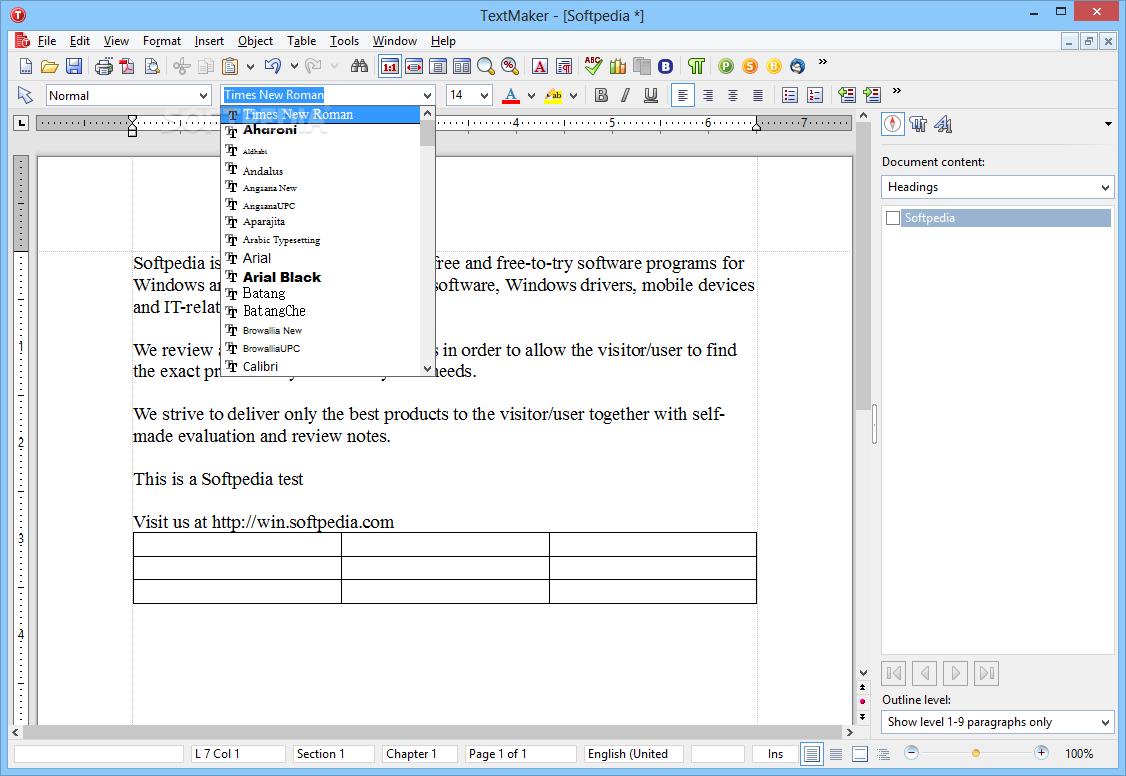Run spell check ABC icon
This screenshot has width=1126, height=776.
pos(593,66)
